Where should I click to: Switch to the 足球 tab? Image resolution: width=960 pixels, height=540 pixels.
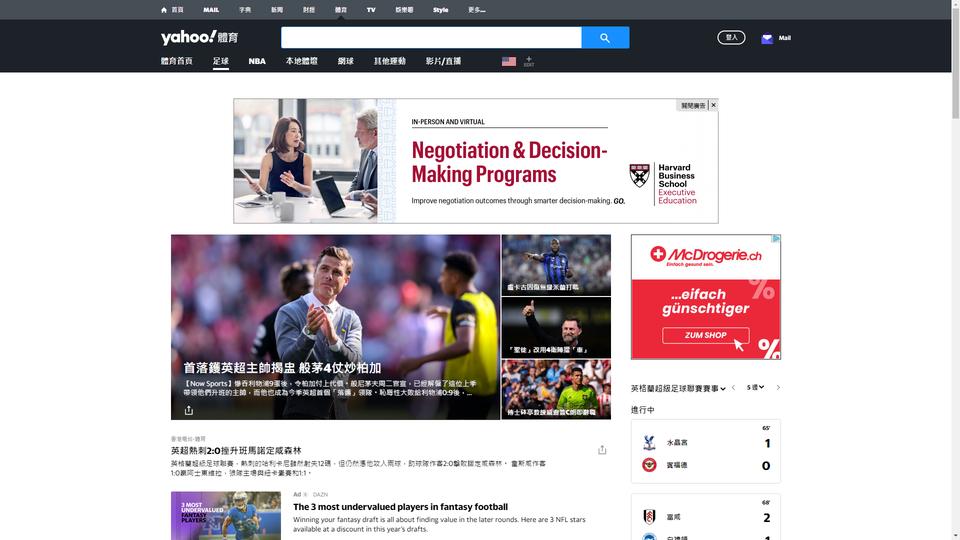220,61
